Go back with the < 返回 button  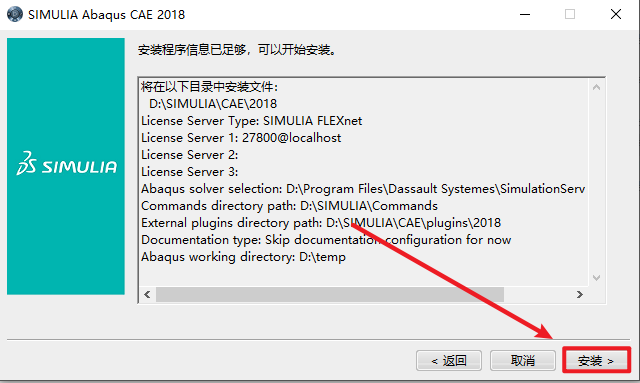[449, 361]
